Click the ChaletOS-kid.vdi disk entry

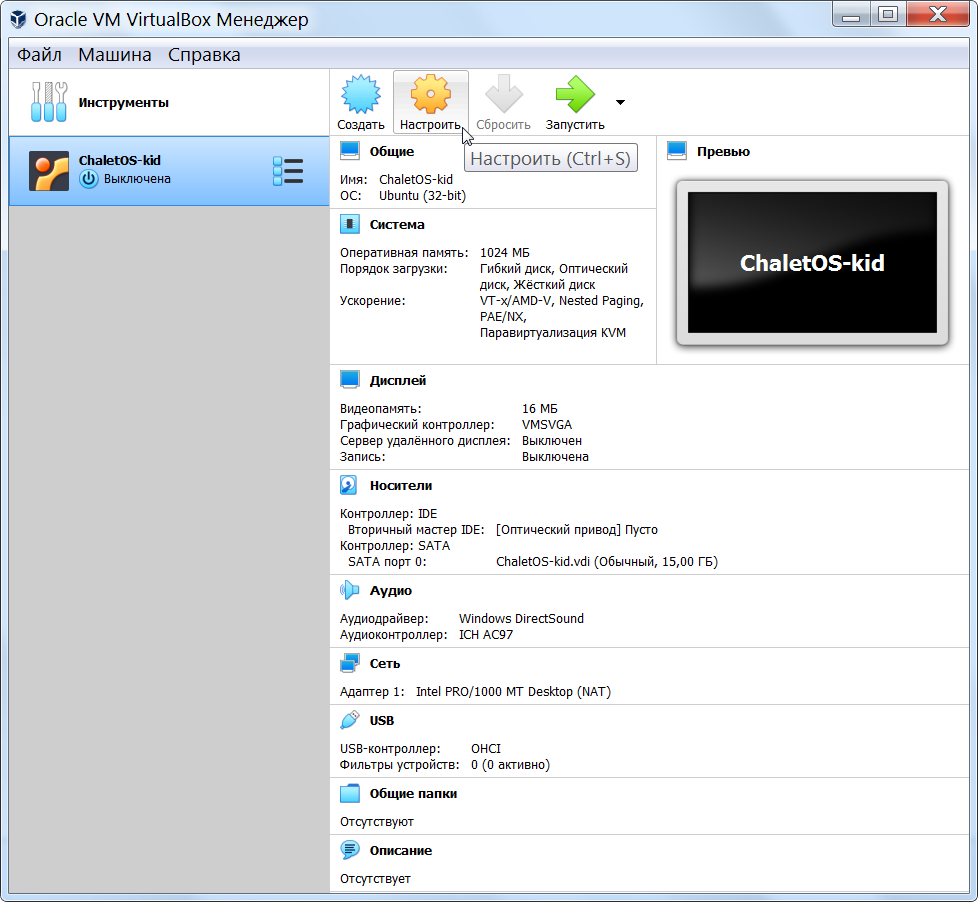coord(607,561)
